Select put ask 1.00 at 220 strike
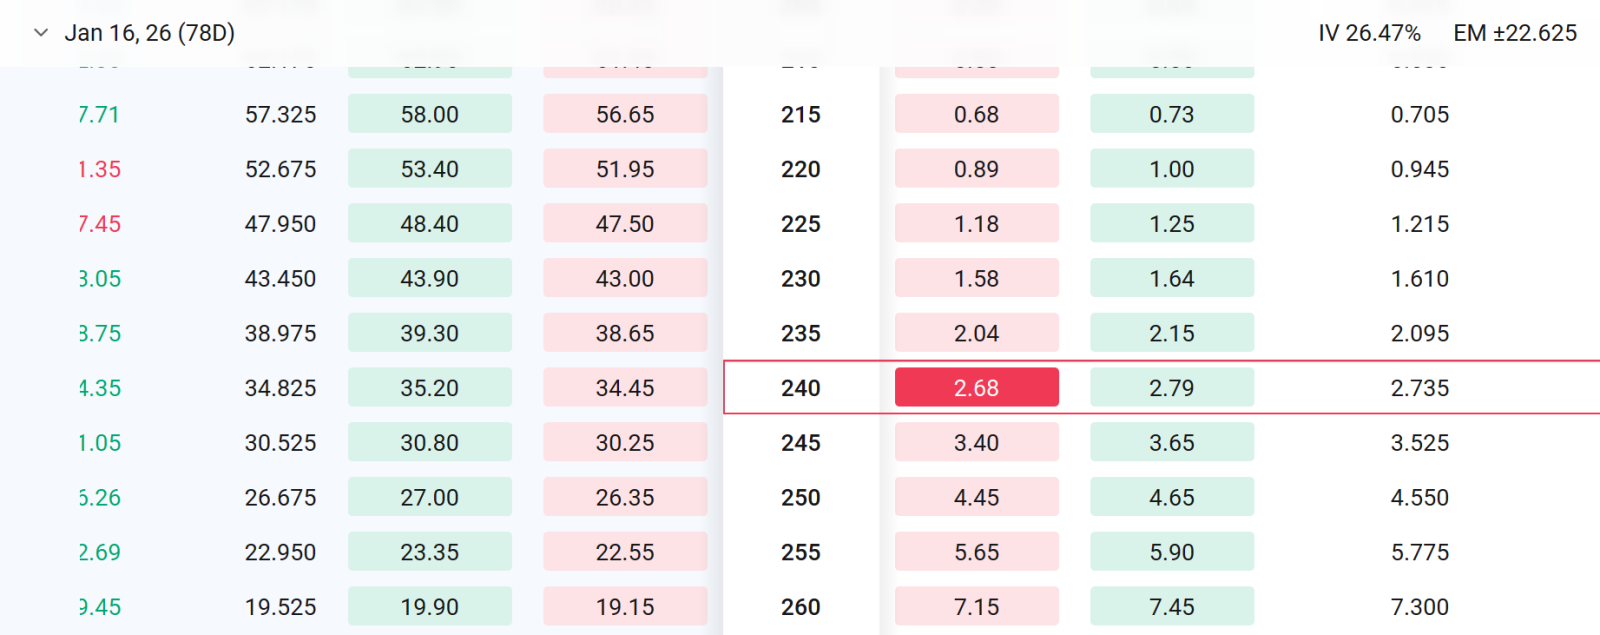 pyautogui.click(x=1172, y=169)
